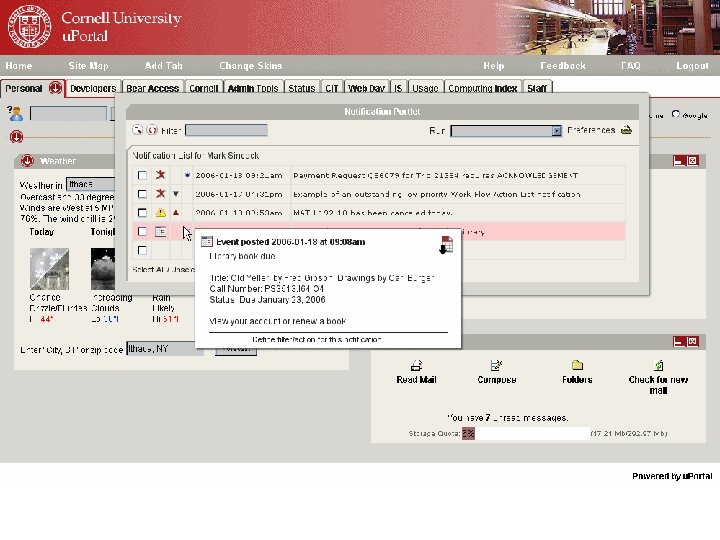Close the weather-row right portlet

click(x=692, y=161)
